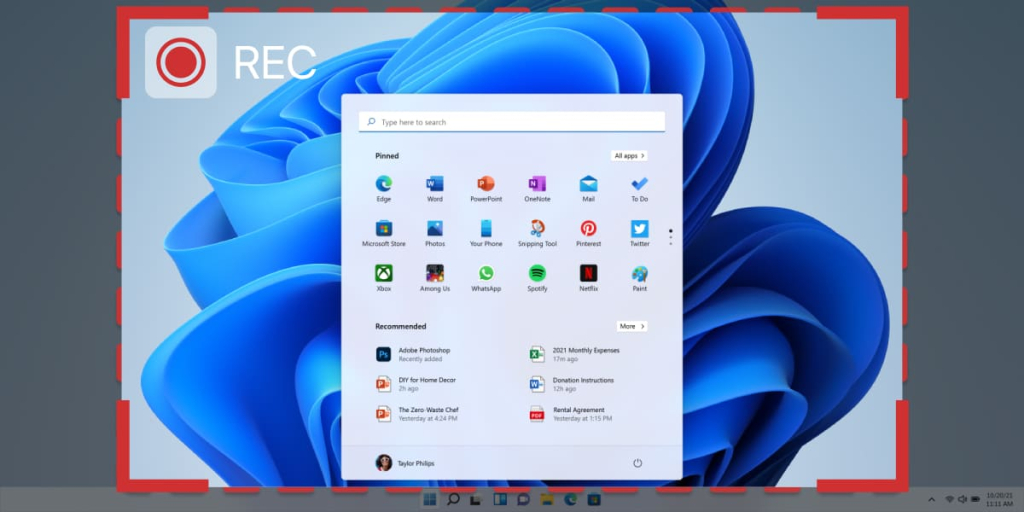Launch the Snipping Tool
This screenshot has width=1024, height=512.
[537, 234]
